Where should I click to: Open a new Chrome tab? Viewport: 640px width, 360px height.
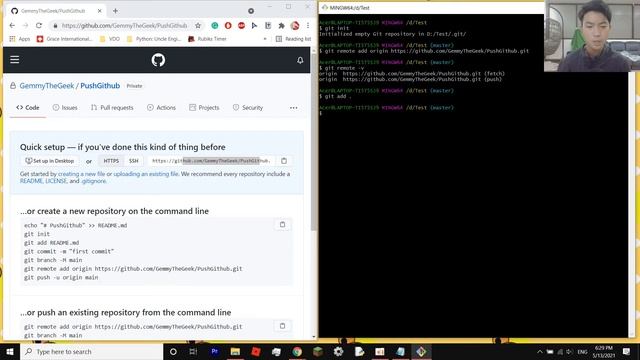[x=116, y=11]
